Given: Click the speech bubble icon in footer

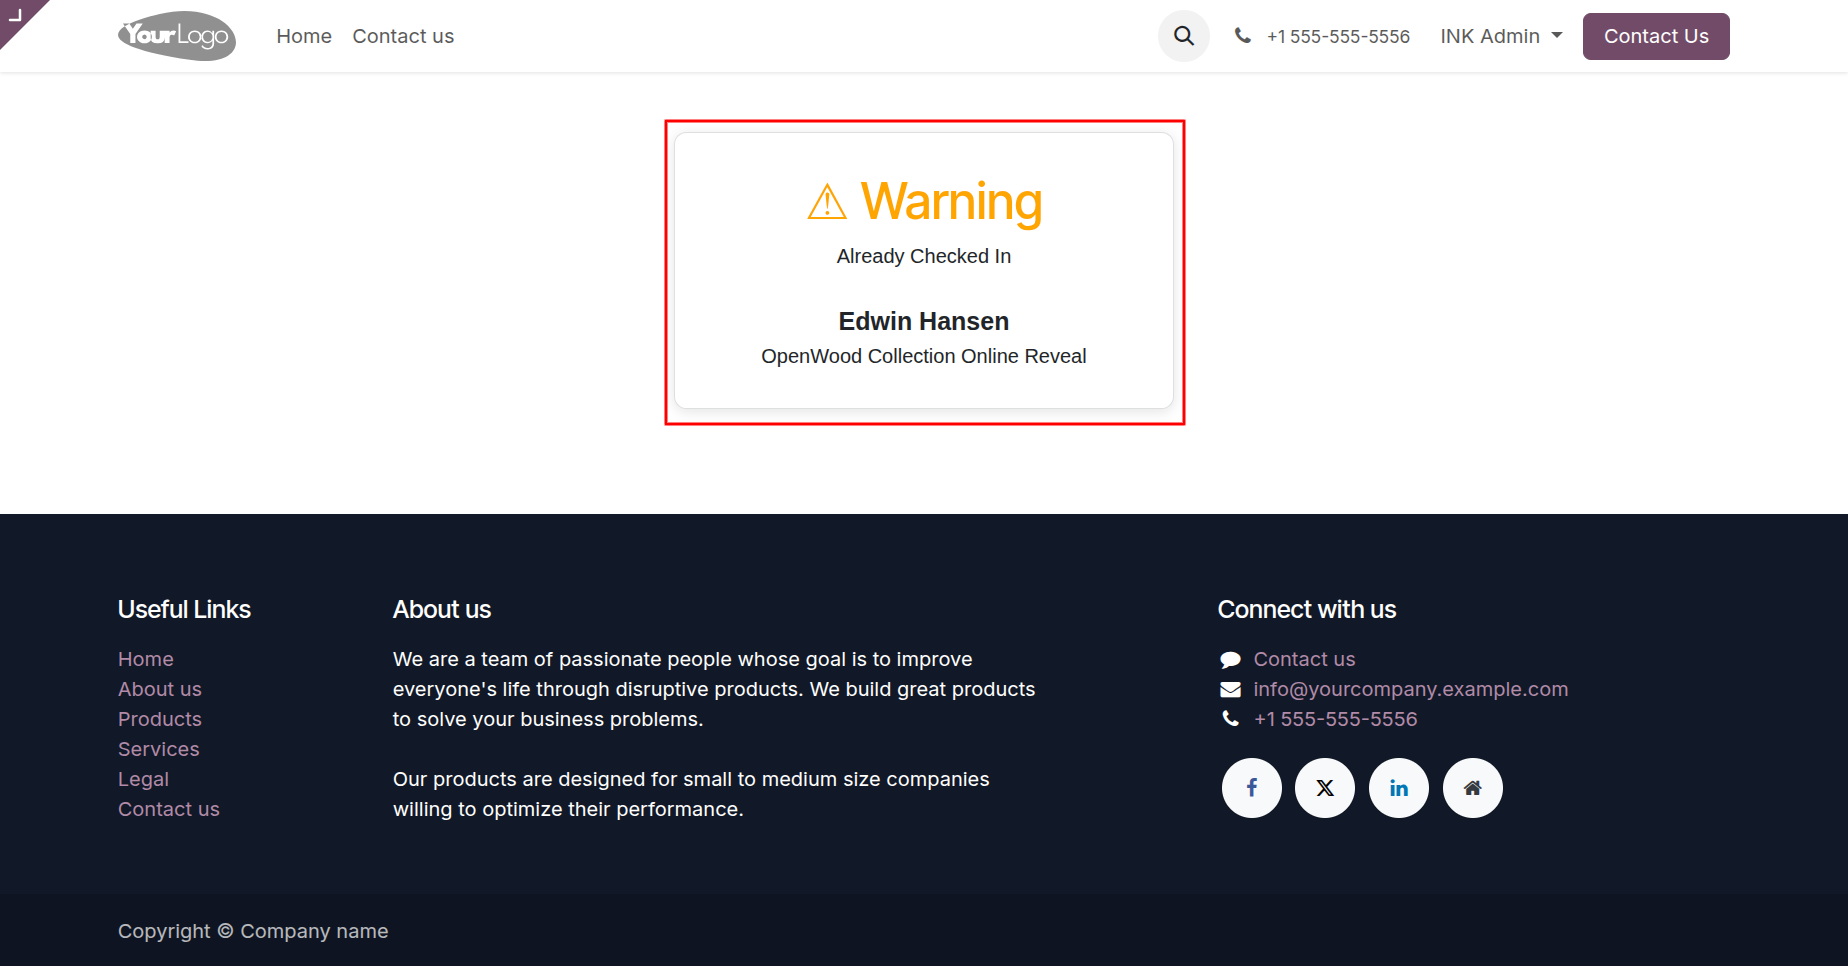Looking at the screenshot, I should pos(1230,660).
